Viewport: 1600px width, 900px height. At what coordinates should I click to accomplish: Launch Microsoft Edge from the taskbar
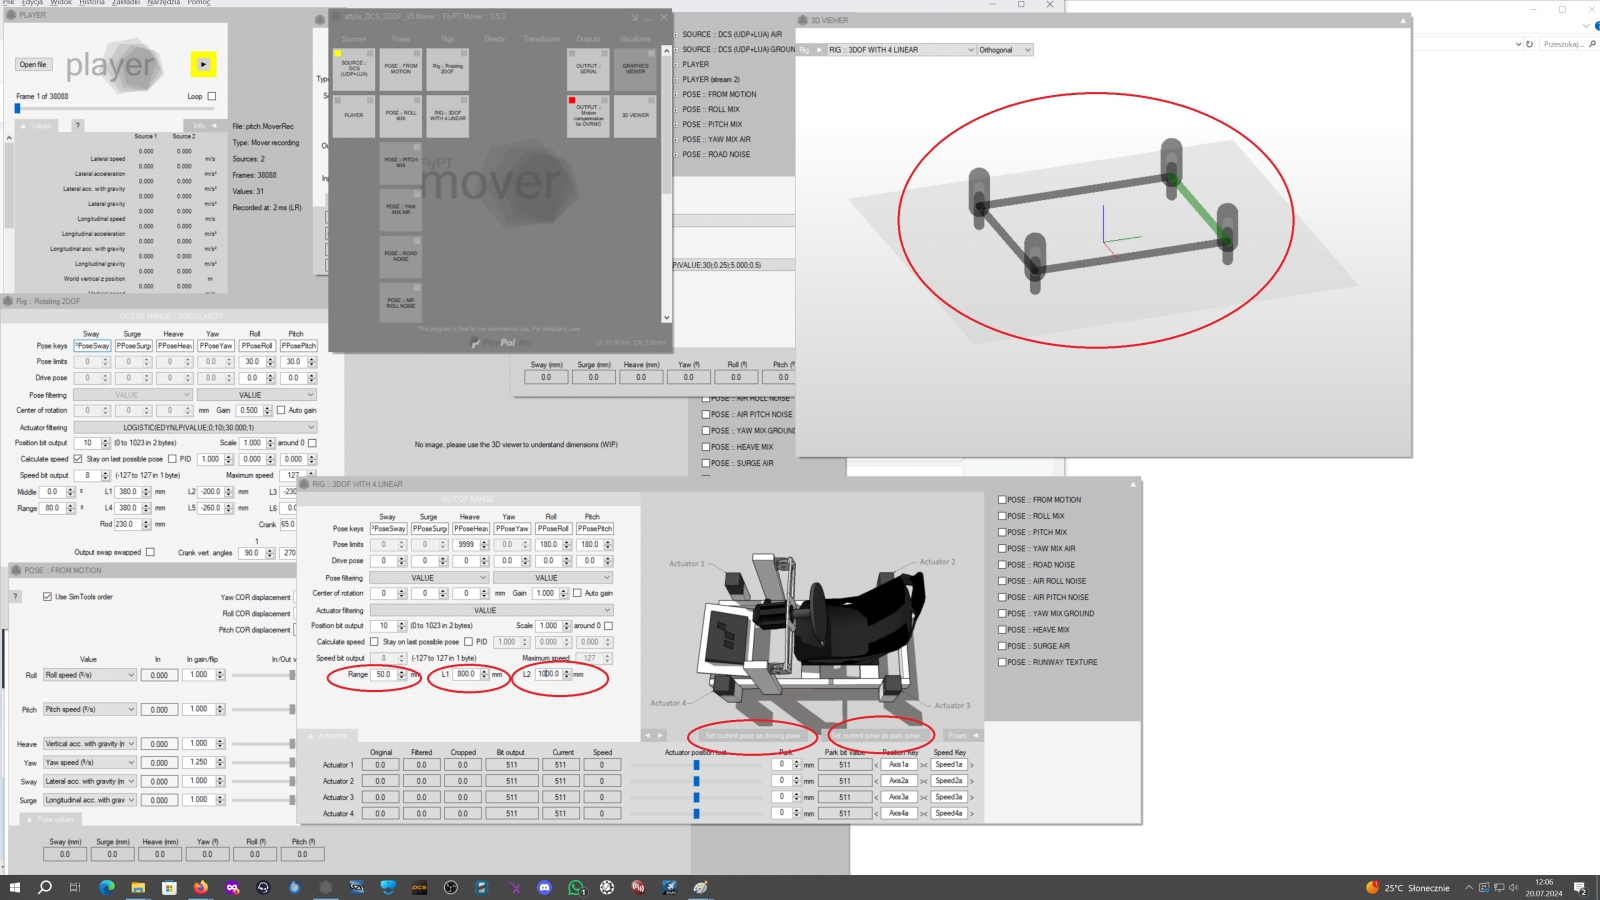click(x=107, y=887)
